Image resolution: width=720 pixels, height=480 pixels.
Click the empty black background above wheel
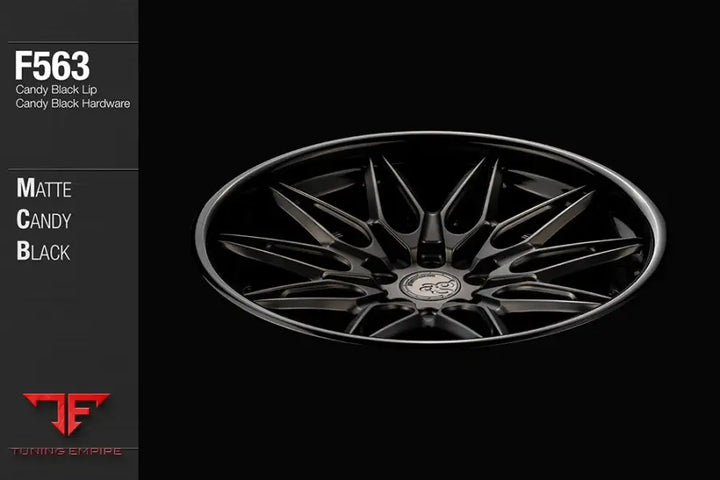point(430,60)
